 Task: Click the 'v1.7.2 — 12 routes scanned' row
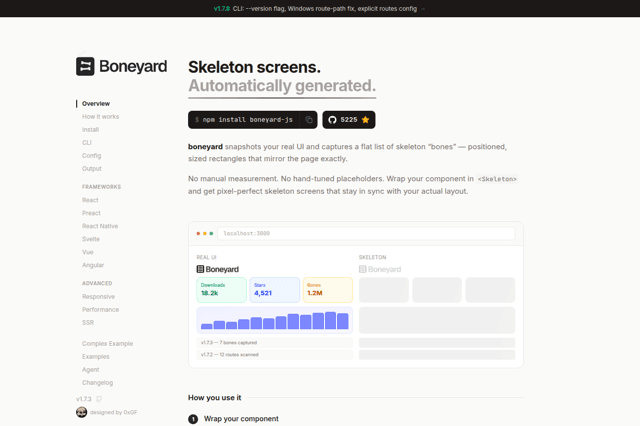(275, 355)
